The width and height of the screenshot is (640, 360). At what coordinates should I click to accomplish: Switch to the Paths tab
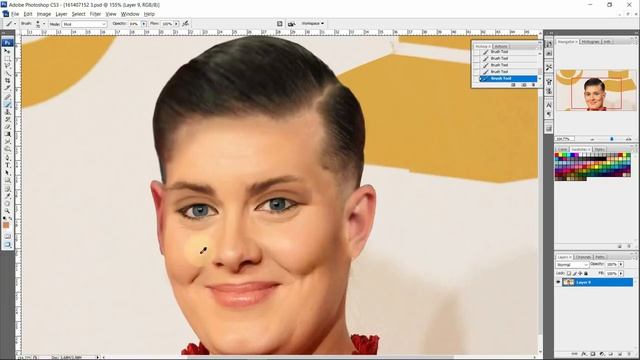[600, 257]
